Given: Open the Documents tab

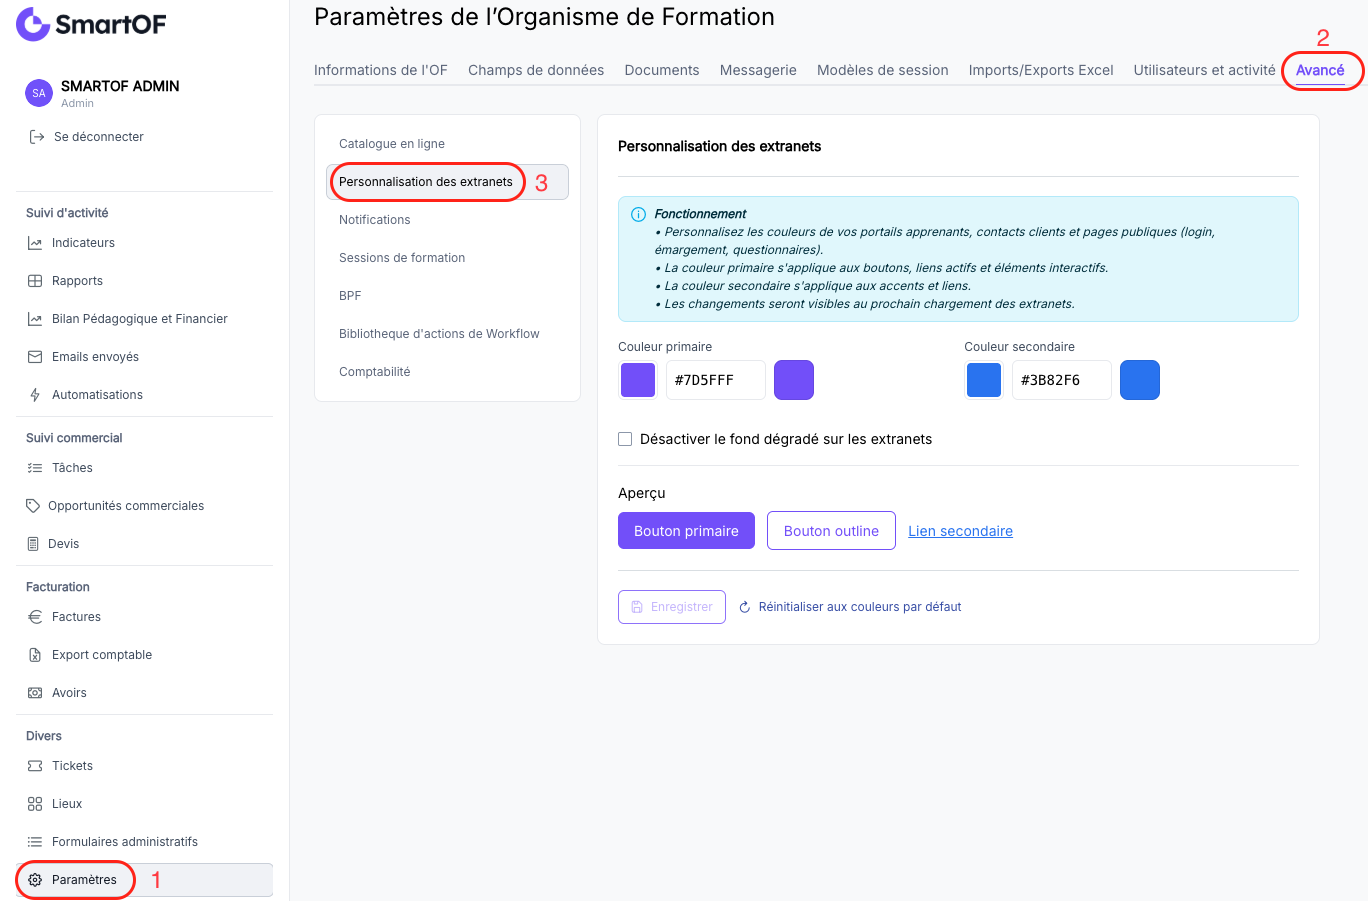Looking at the screenshot, I should click(662, 70).
